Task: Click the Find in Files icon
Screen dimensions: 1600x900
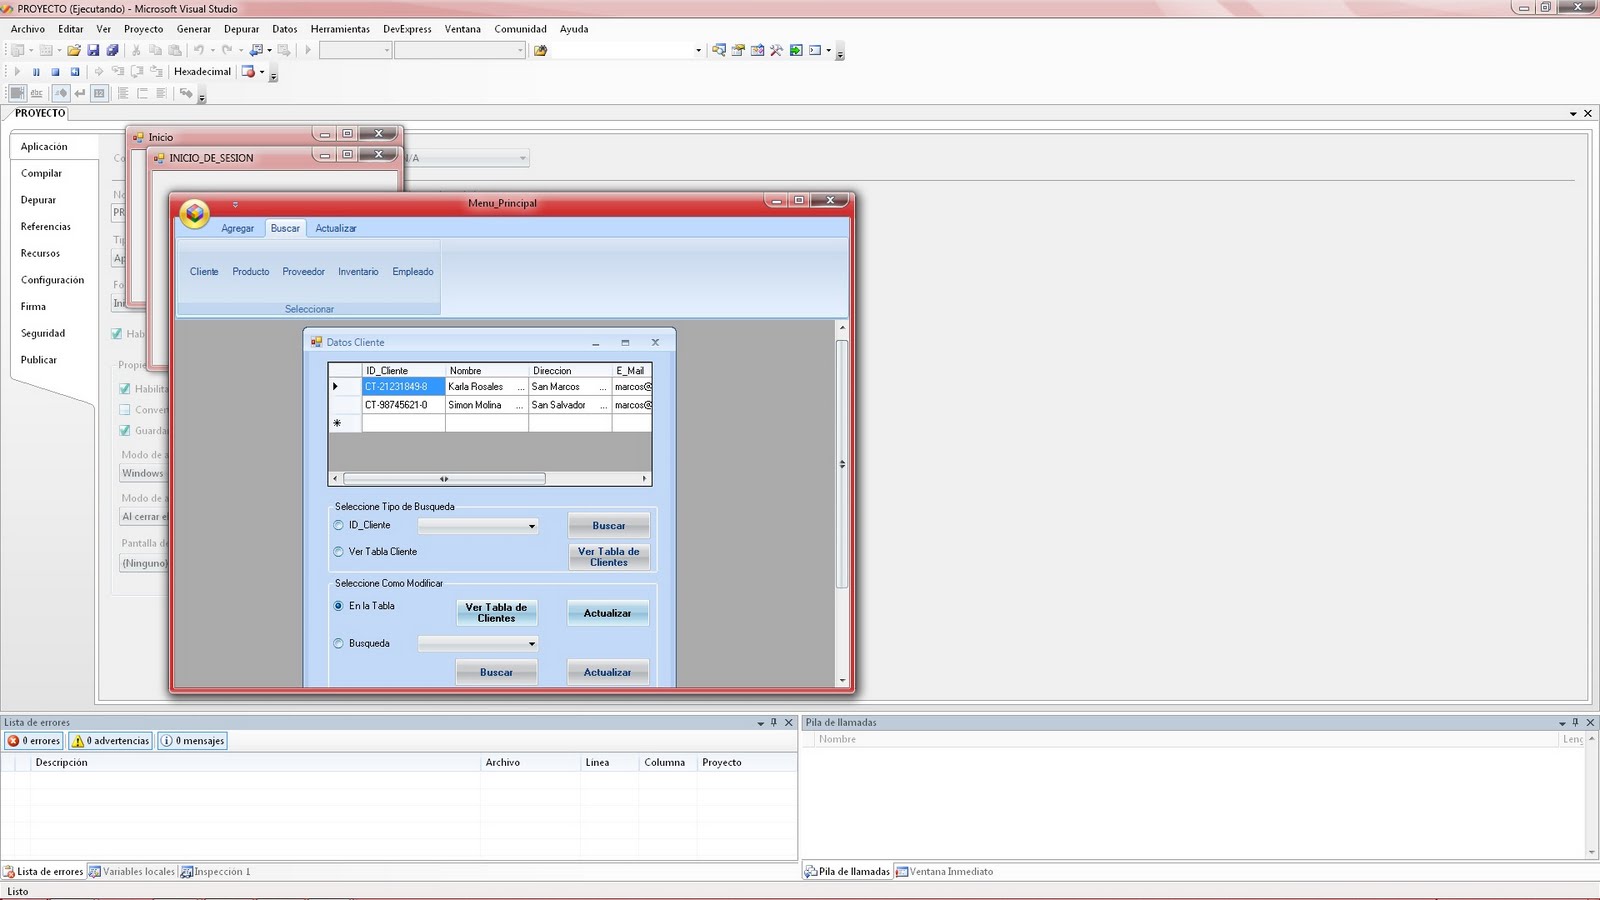Action: pos(540,50)
